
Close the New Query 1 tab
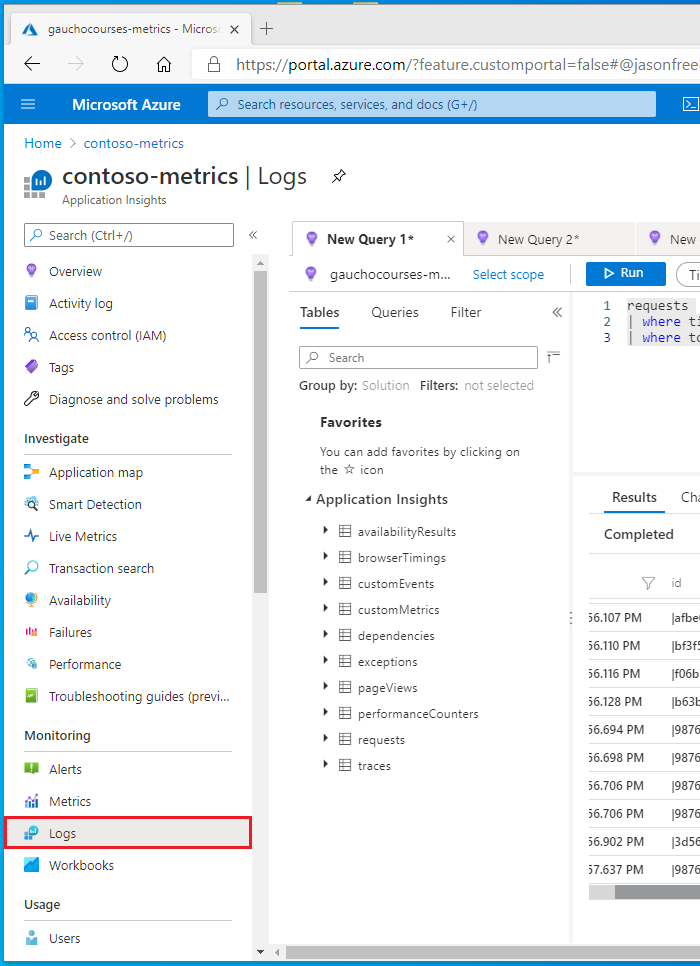(x=451, y=240)
